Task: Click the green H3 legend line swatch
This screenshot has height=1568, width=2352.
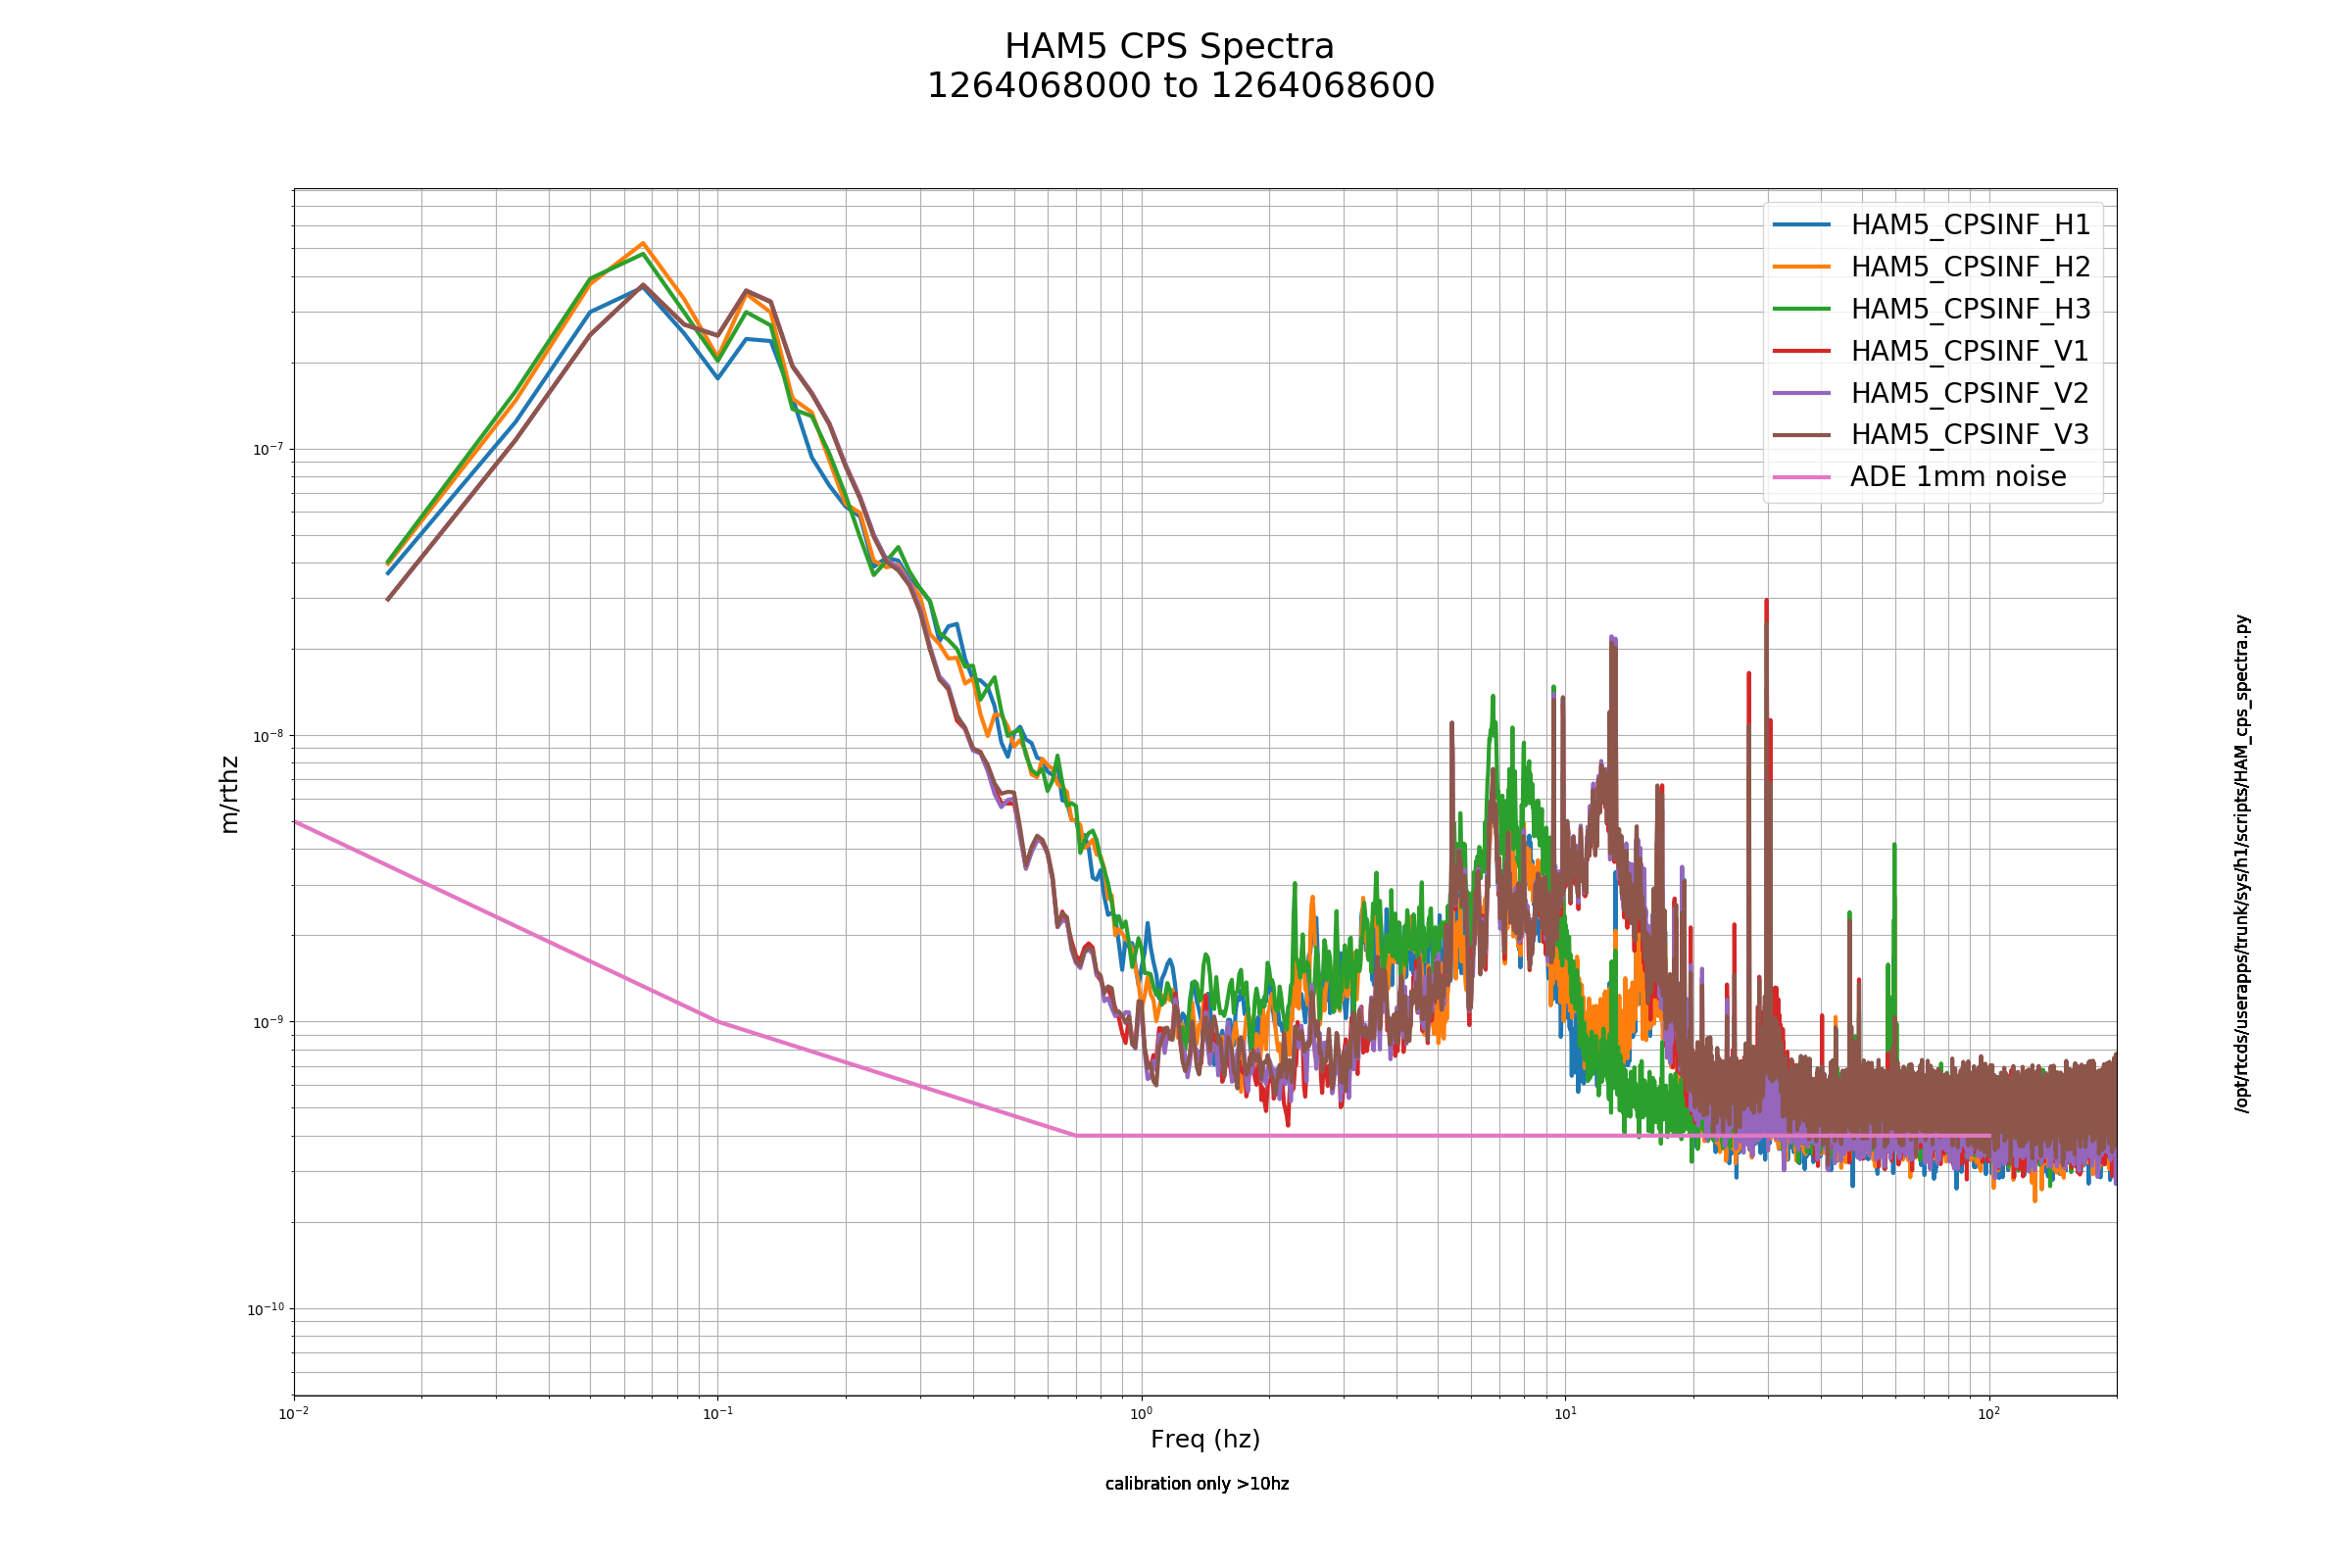Action: 1802,309
